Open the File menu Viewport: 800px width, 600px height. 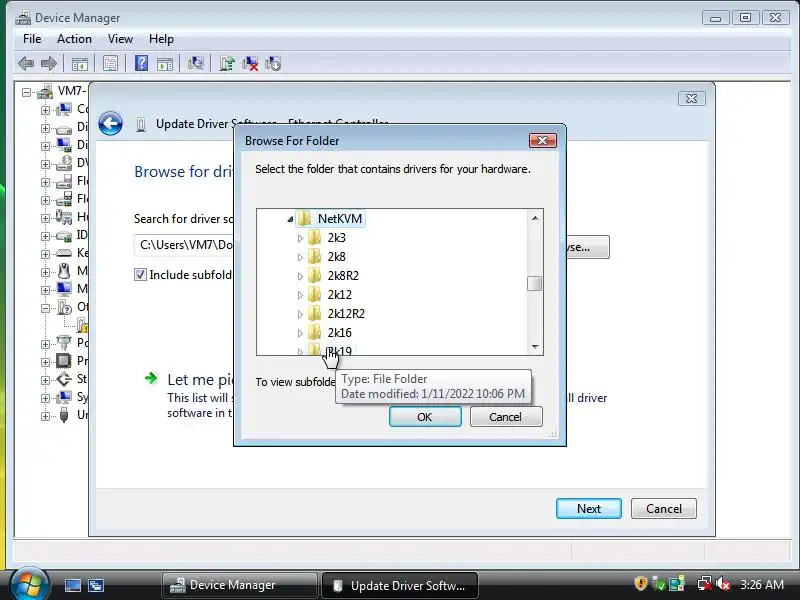point(32,39)
